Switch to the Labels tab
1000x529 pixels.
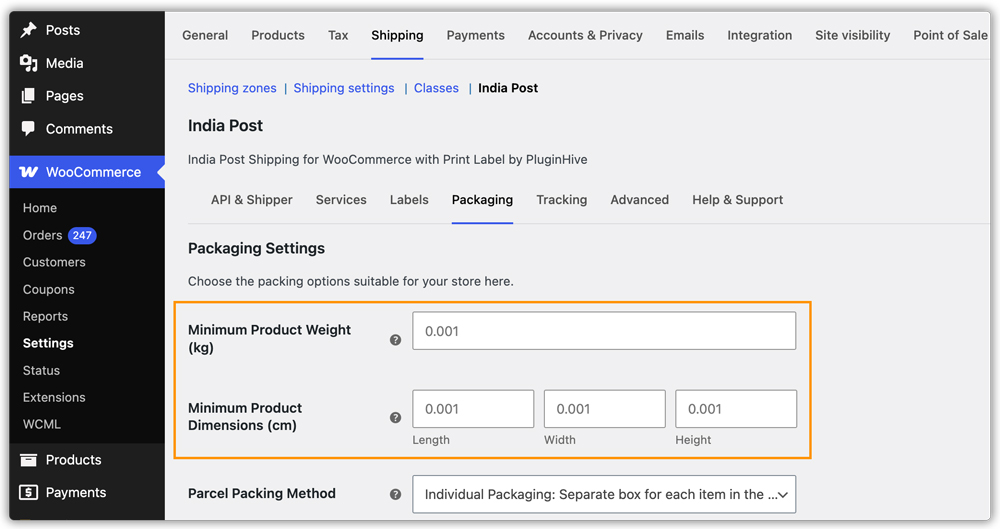[409, 200]
